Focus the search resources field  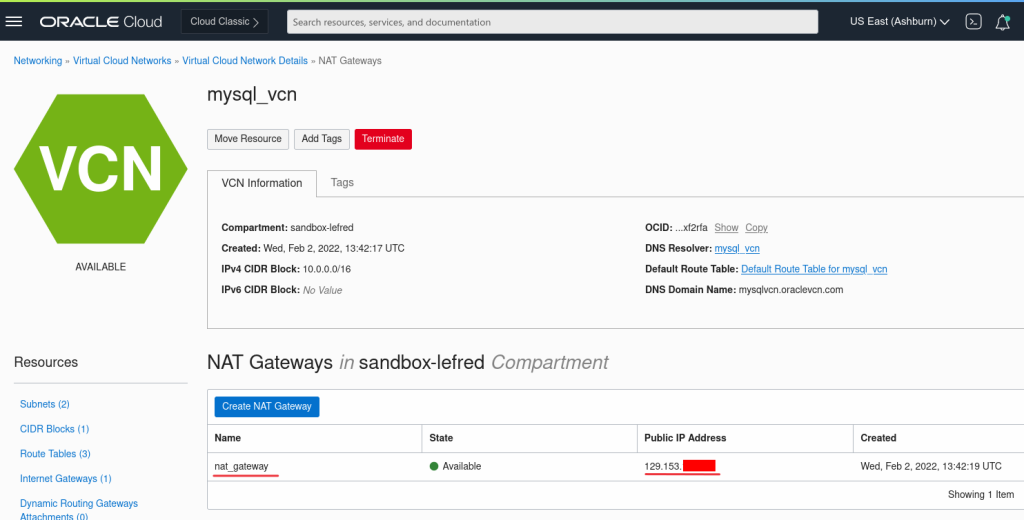click(552, 22)
